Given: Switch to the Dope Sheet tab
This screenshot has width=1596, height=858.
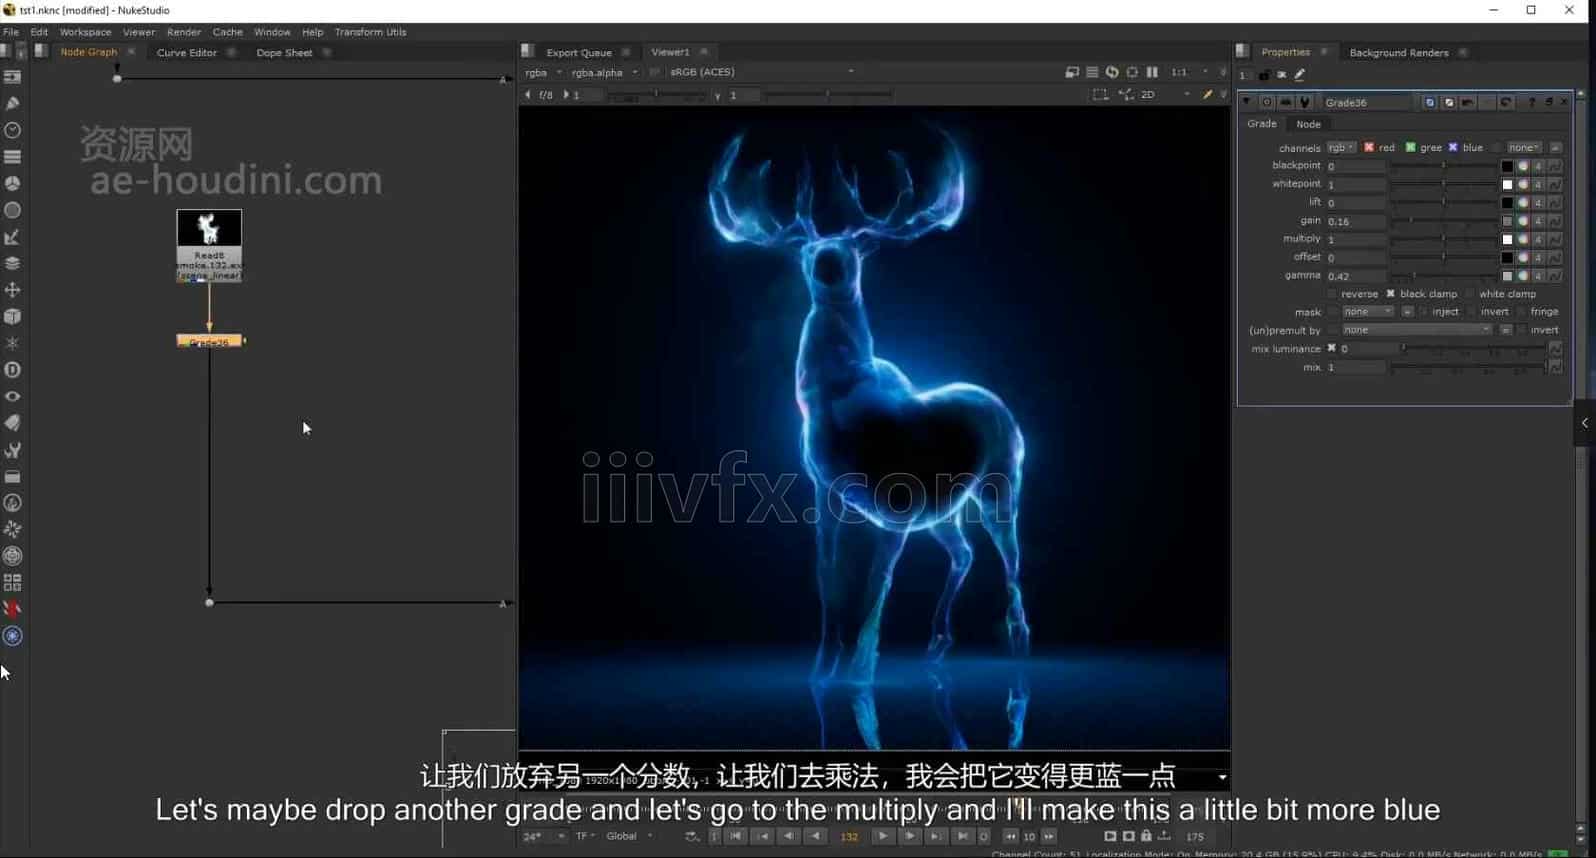Looking at the screenshot, I should click(284, 53).
